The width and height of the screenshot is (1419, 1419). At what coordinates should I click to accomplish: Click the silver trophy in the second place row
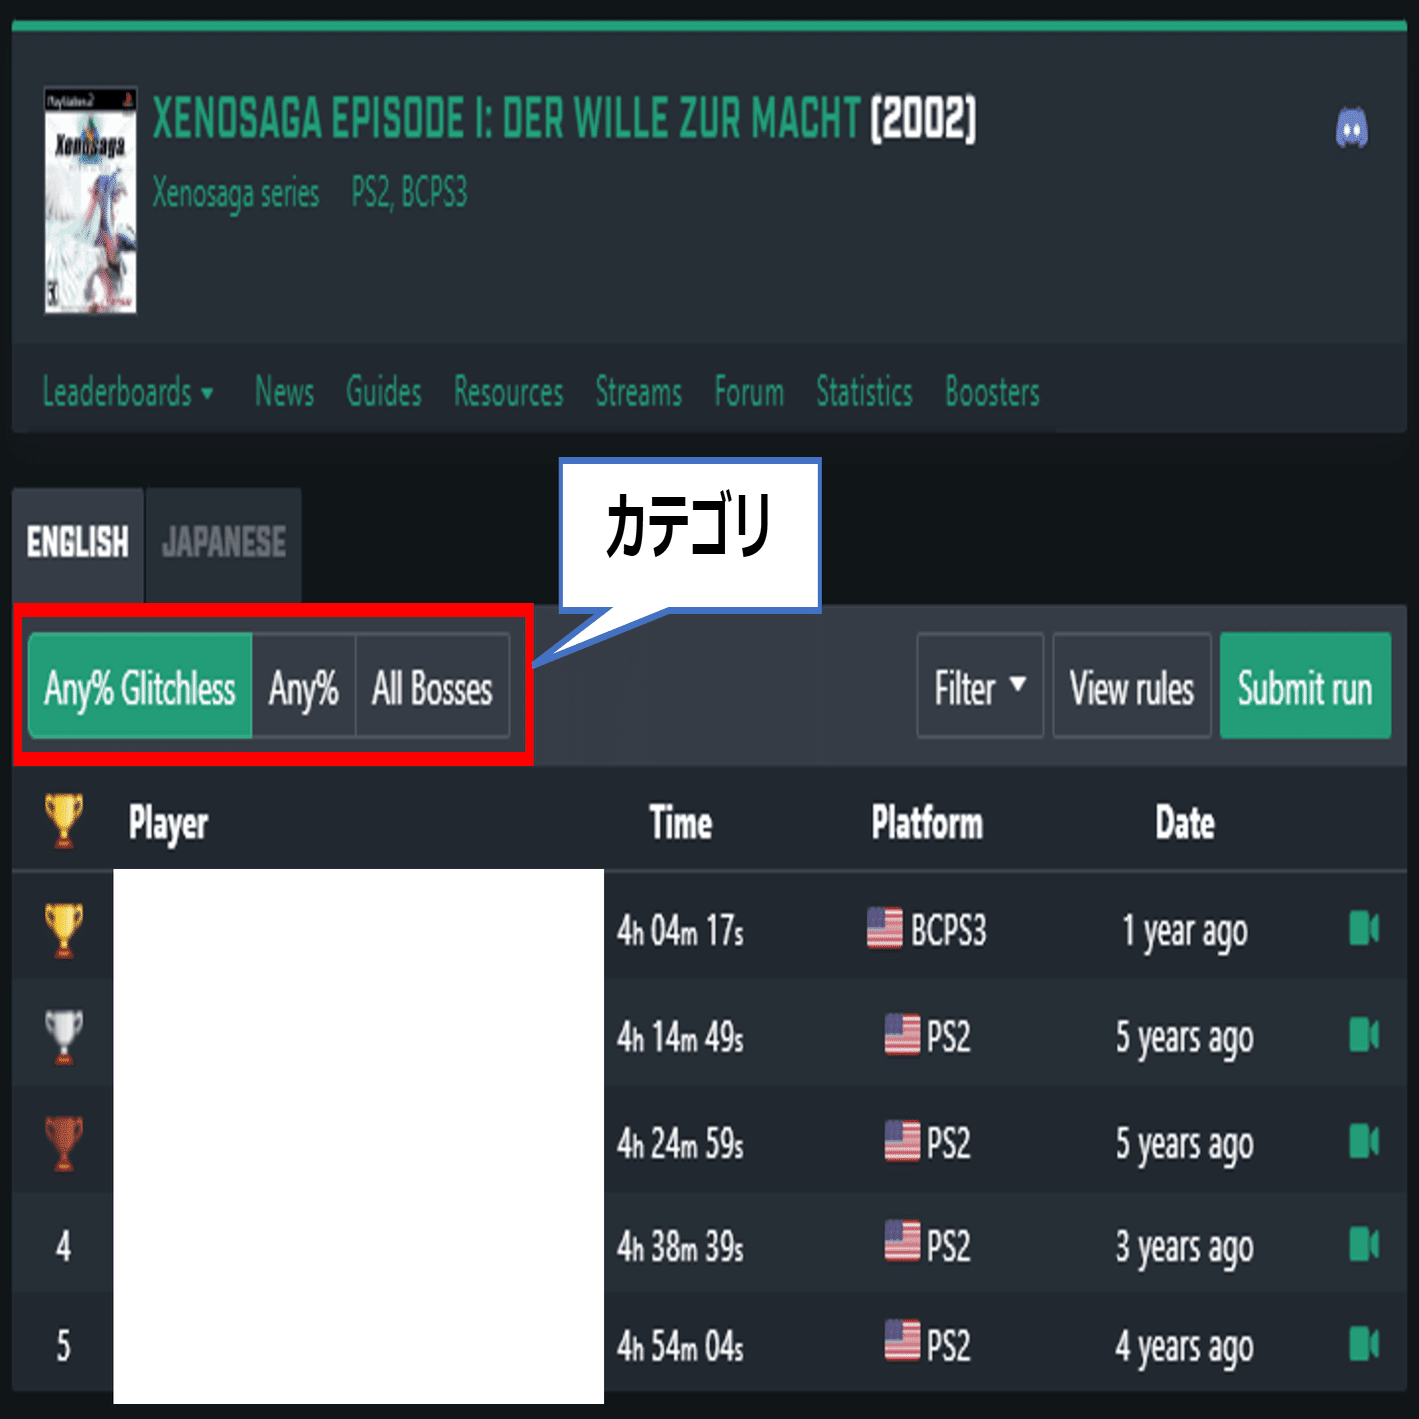[x=63, y=1036]
